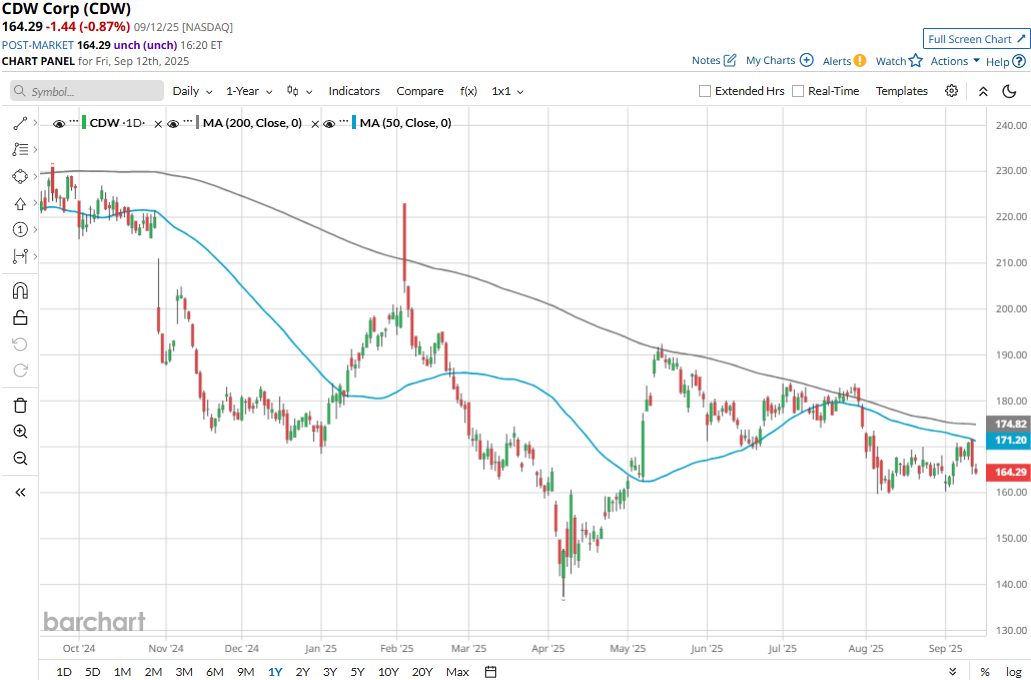1031x680 pixels.
Task: Select the 5Y time range
Action: point(357,671)
